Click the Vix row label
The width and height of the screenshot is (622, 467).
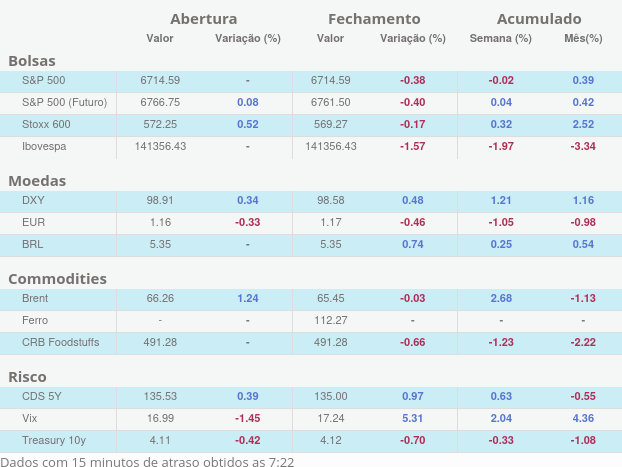click(x=30, y=418)
